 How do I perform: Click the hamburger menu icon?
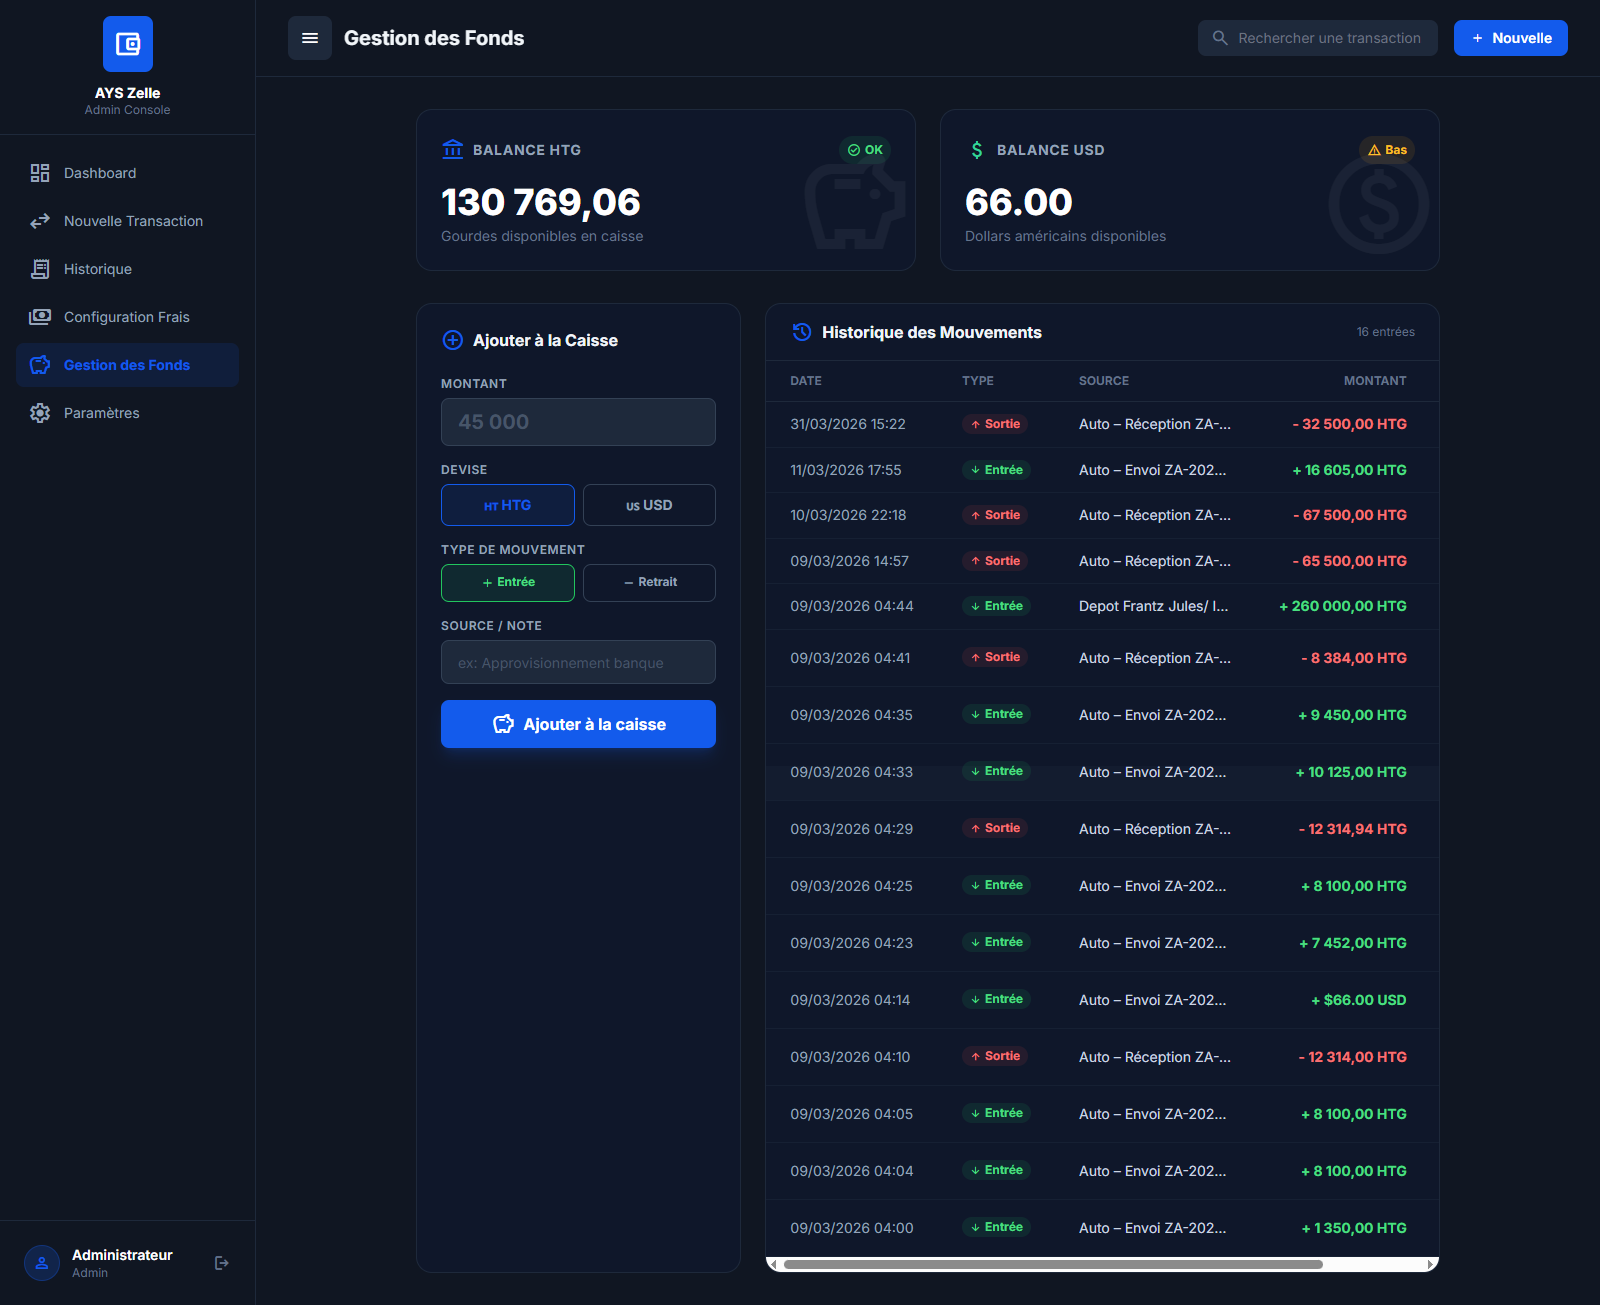310,37
